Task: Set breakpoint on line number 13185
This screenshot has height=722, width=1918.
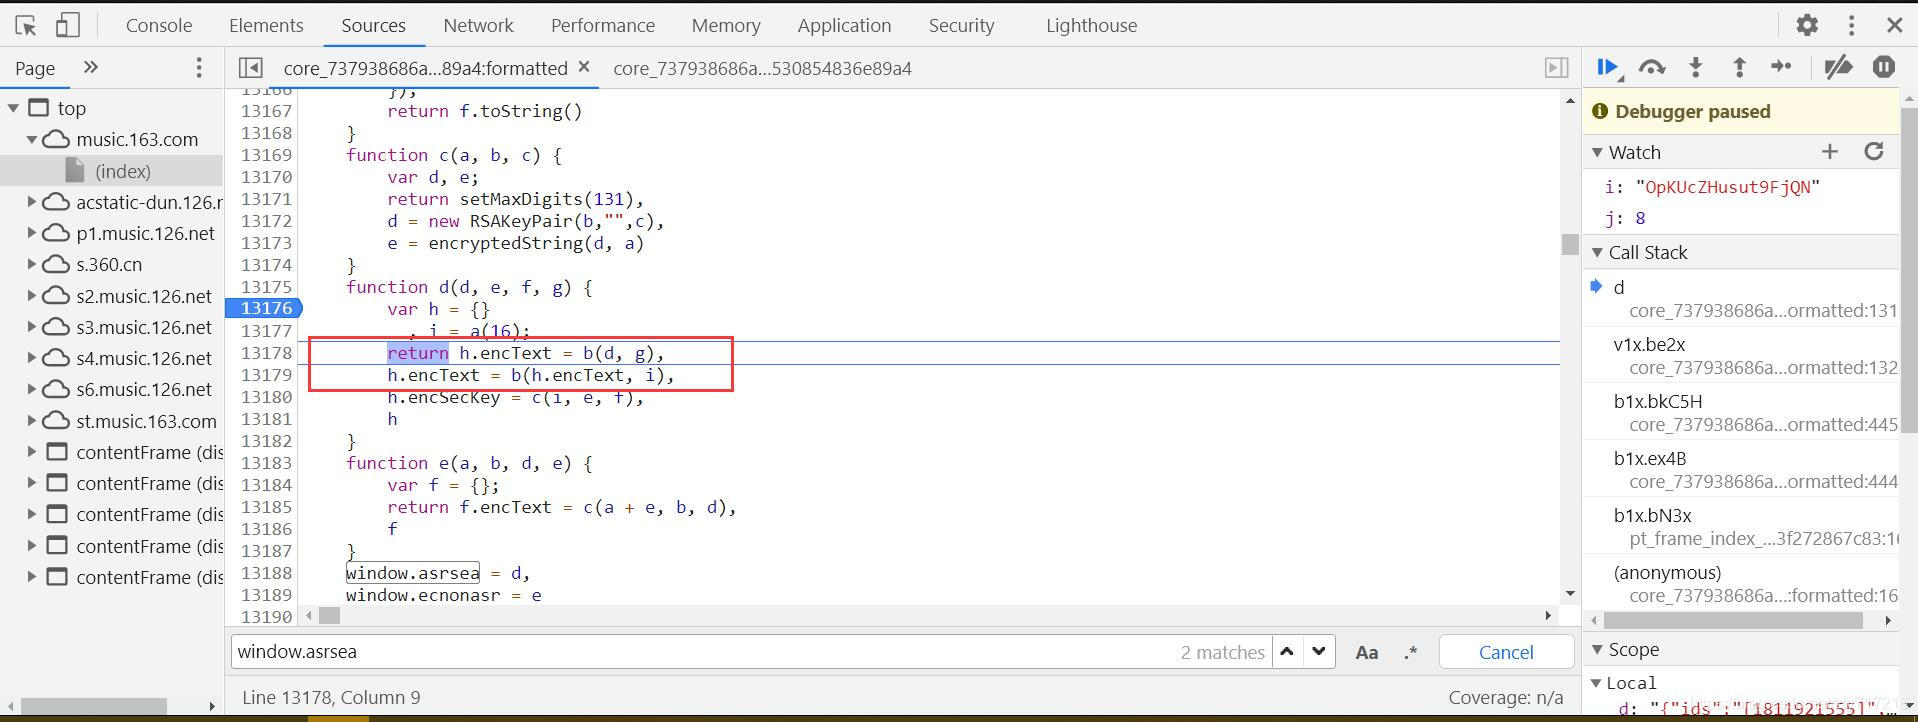Action: pos(266,507)
